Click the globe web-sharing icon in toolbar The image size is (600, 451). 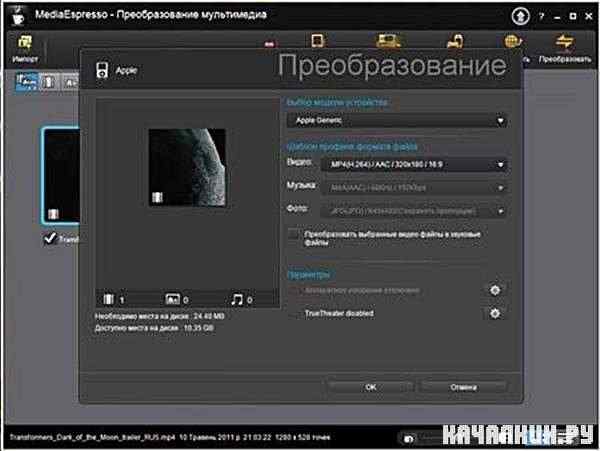(513, 41)
